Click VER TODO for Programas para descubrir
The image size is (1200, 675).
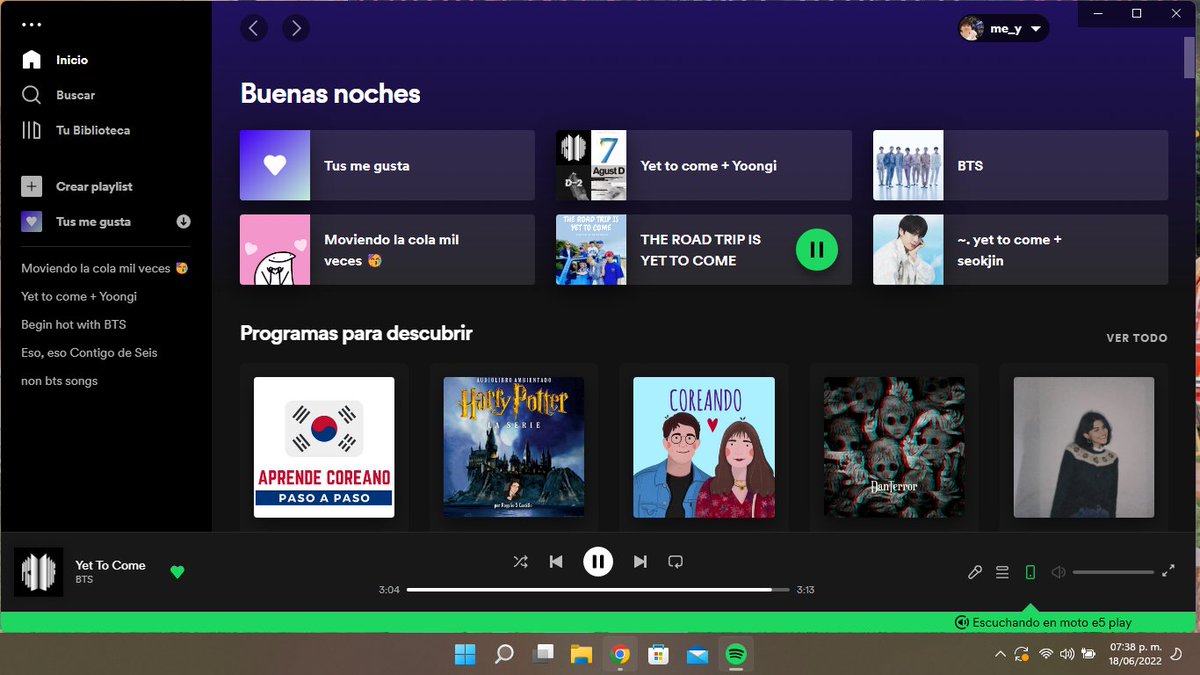pyautogui.click(x=1137, y=338)
